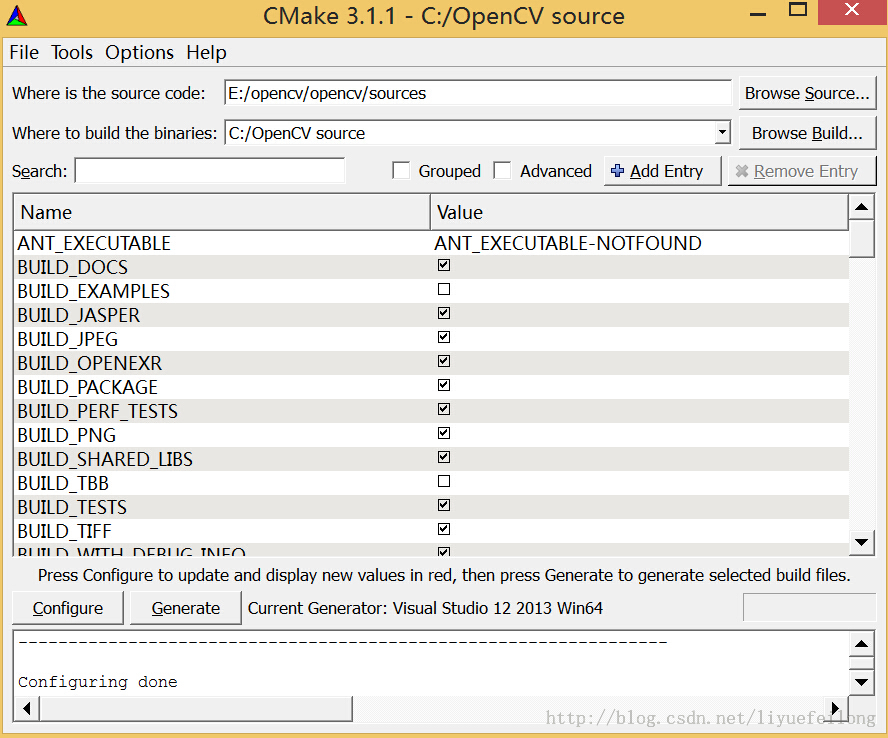Click the CMake logo icon in title bar
The width and height of the screenshot is (888, 738).
[17, 16]
